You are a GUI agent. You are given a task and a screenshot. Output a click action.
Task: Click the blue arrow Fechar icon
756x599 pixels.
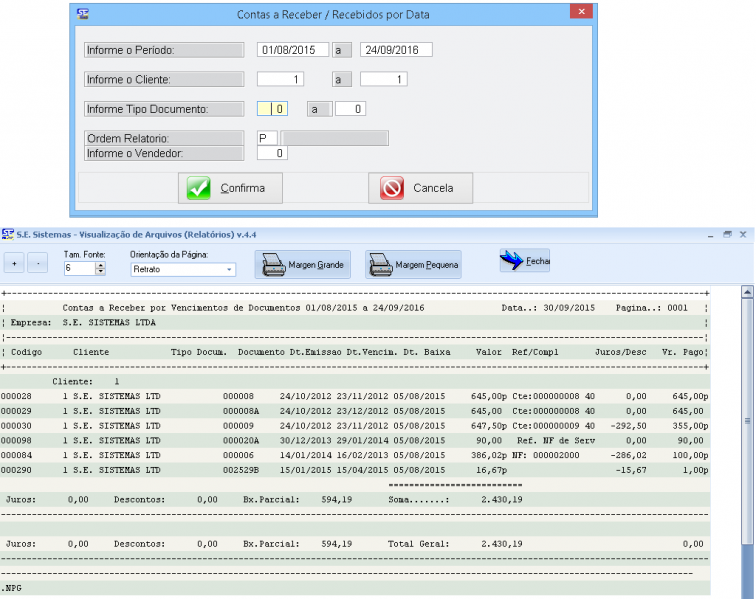coord(512,261)
